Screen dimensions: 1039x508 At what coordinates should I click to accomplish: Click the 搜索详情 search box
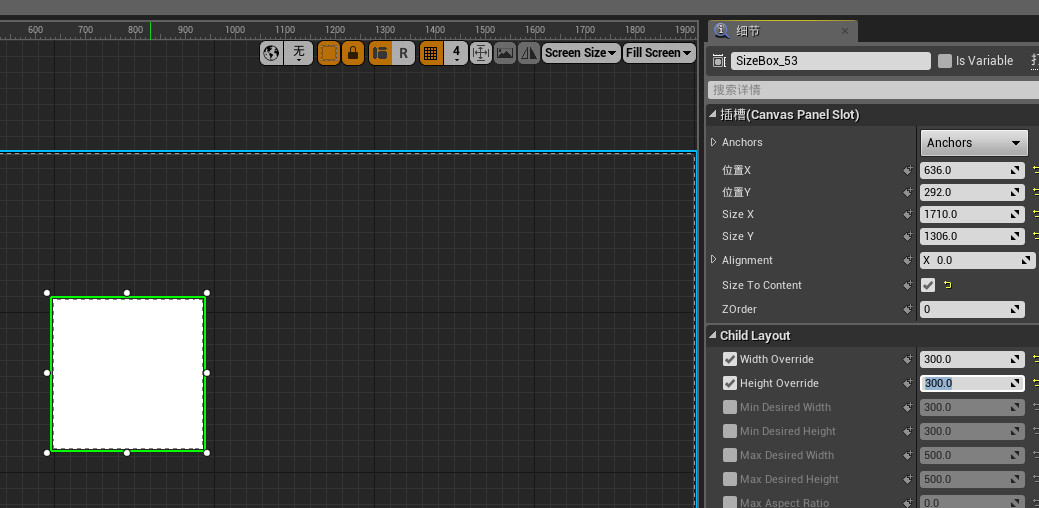(873, 90)
